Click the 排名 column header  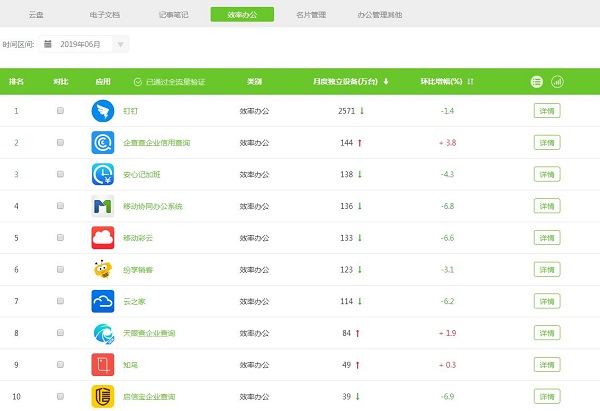pyautogui.click(x=16, y=82)
